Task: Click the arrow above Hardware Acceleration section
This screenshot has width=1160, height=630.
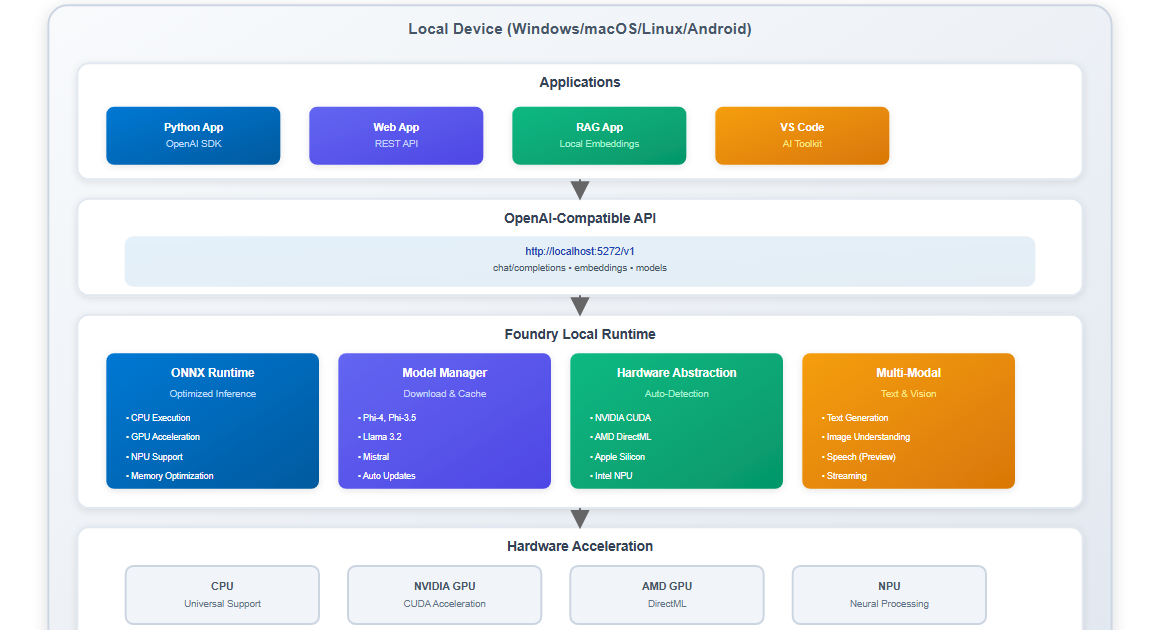Action: click(580, 517)
